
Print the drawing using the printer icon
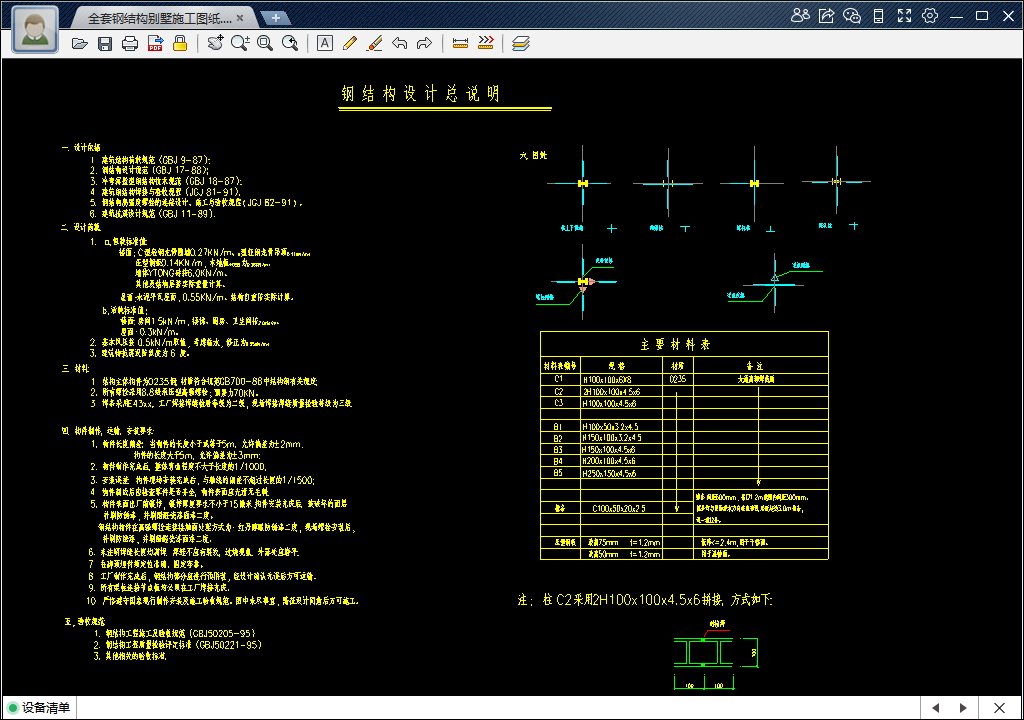(x=130, y=43)
